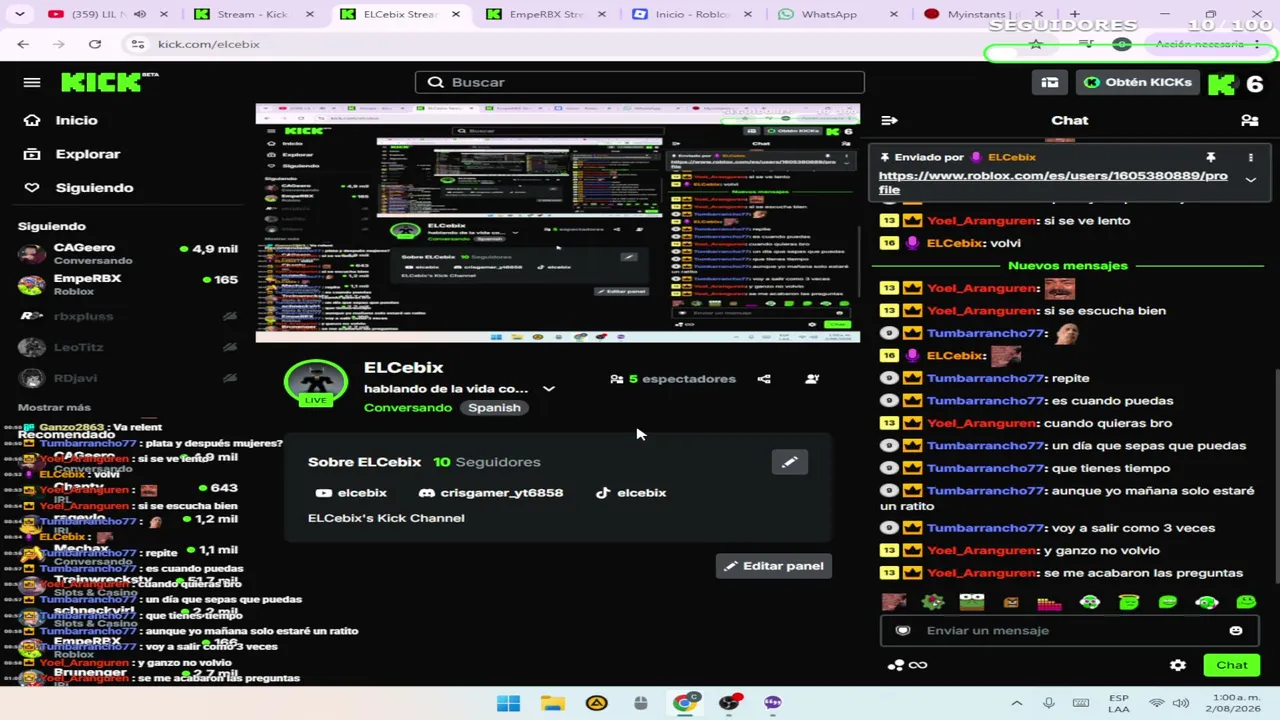Show hidden system tray icons

point(1017,703)
